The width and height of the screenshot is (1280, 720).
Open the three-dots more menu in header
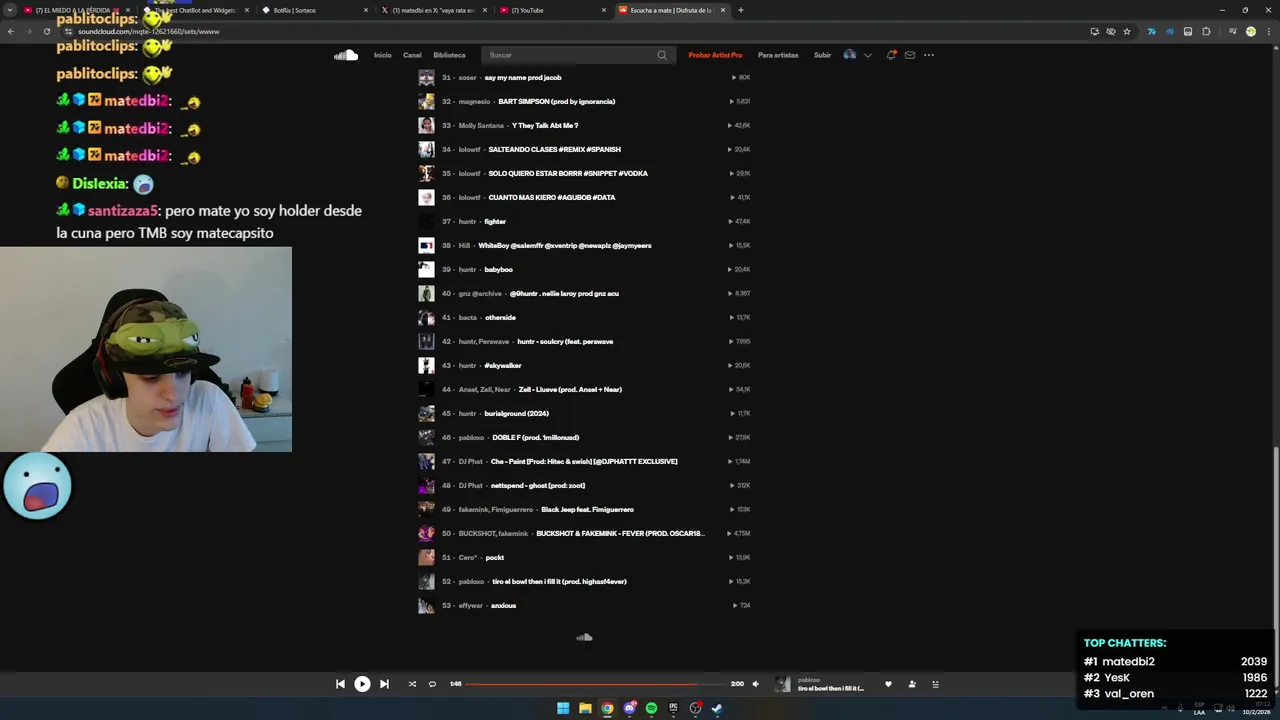929,55
